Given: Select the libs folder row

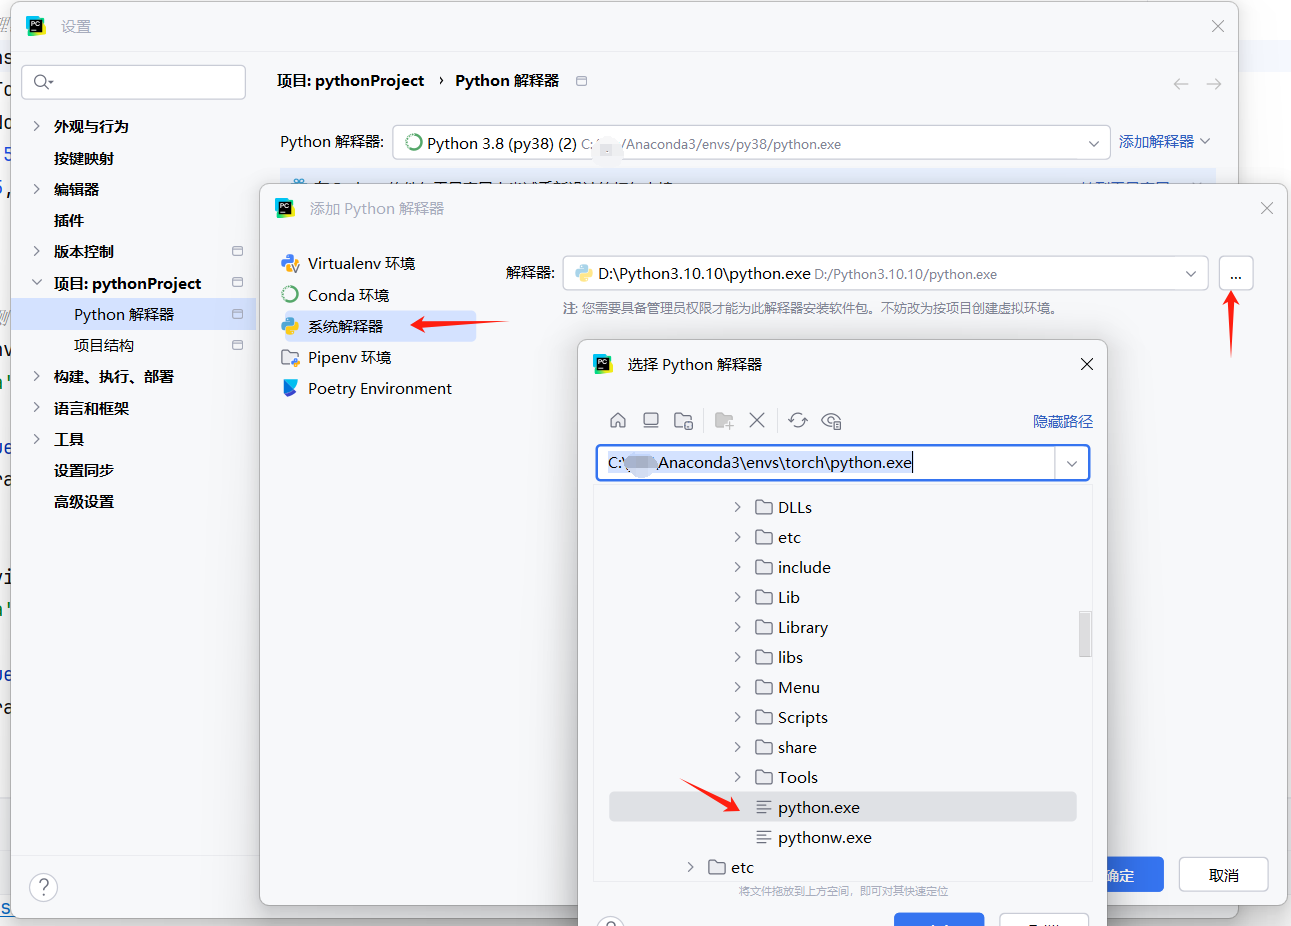Looking at the screenshot, I should 843,657.
